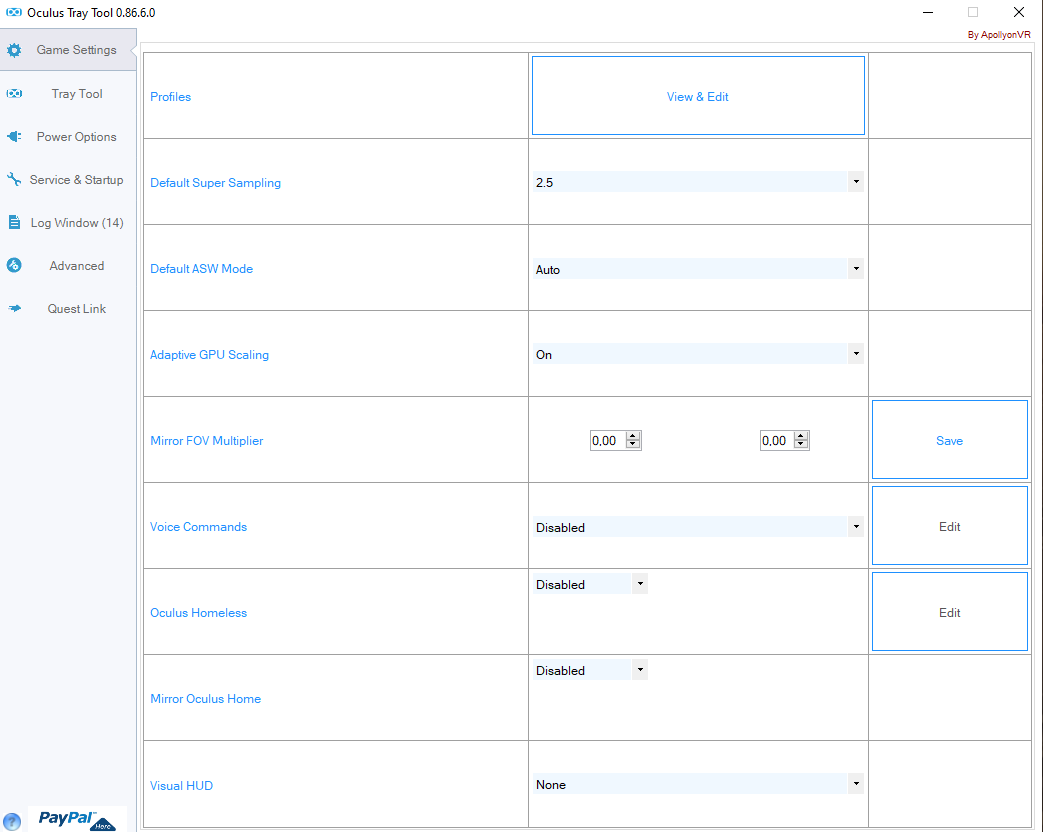The image size is (1043, 832).
Task: Click the Voice Commands label
Action: click(x=198, y=527)
